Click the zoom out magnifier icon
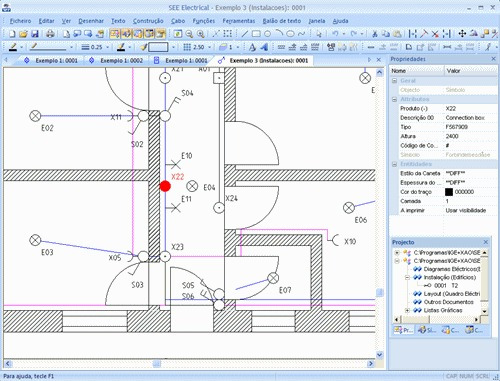The height and width of the screenshot is (381, 500). click(x=189, y=34)
